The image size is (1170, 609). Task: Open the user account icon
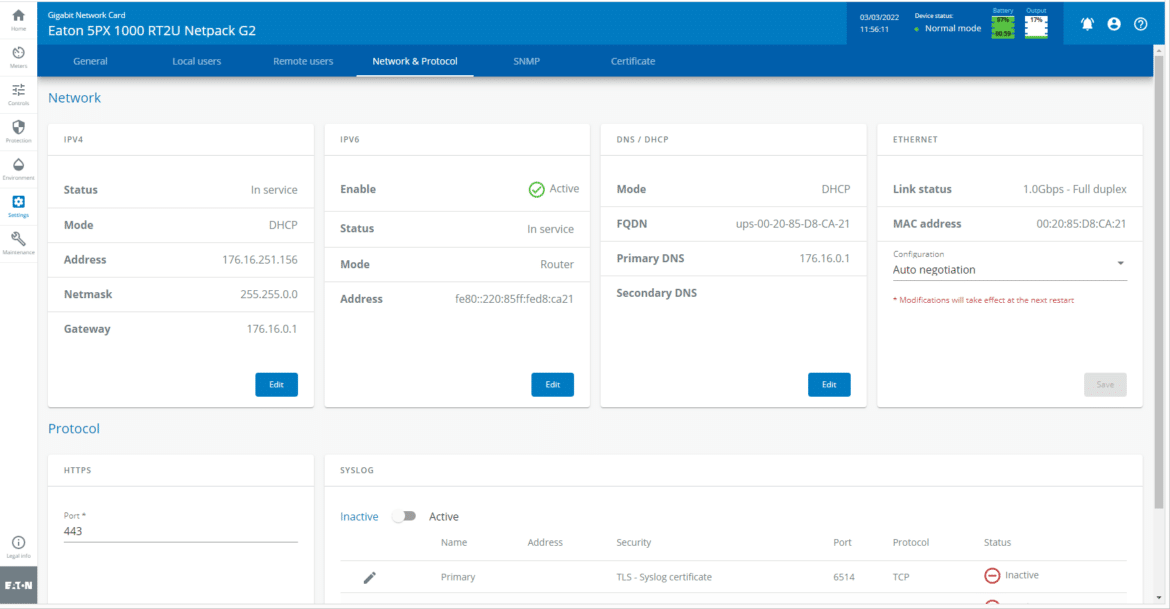point(1114,24)
